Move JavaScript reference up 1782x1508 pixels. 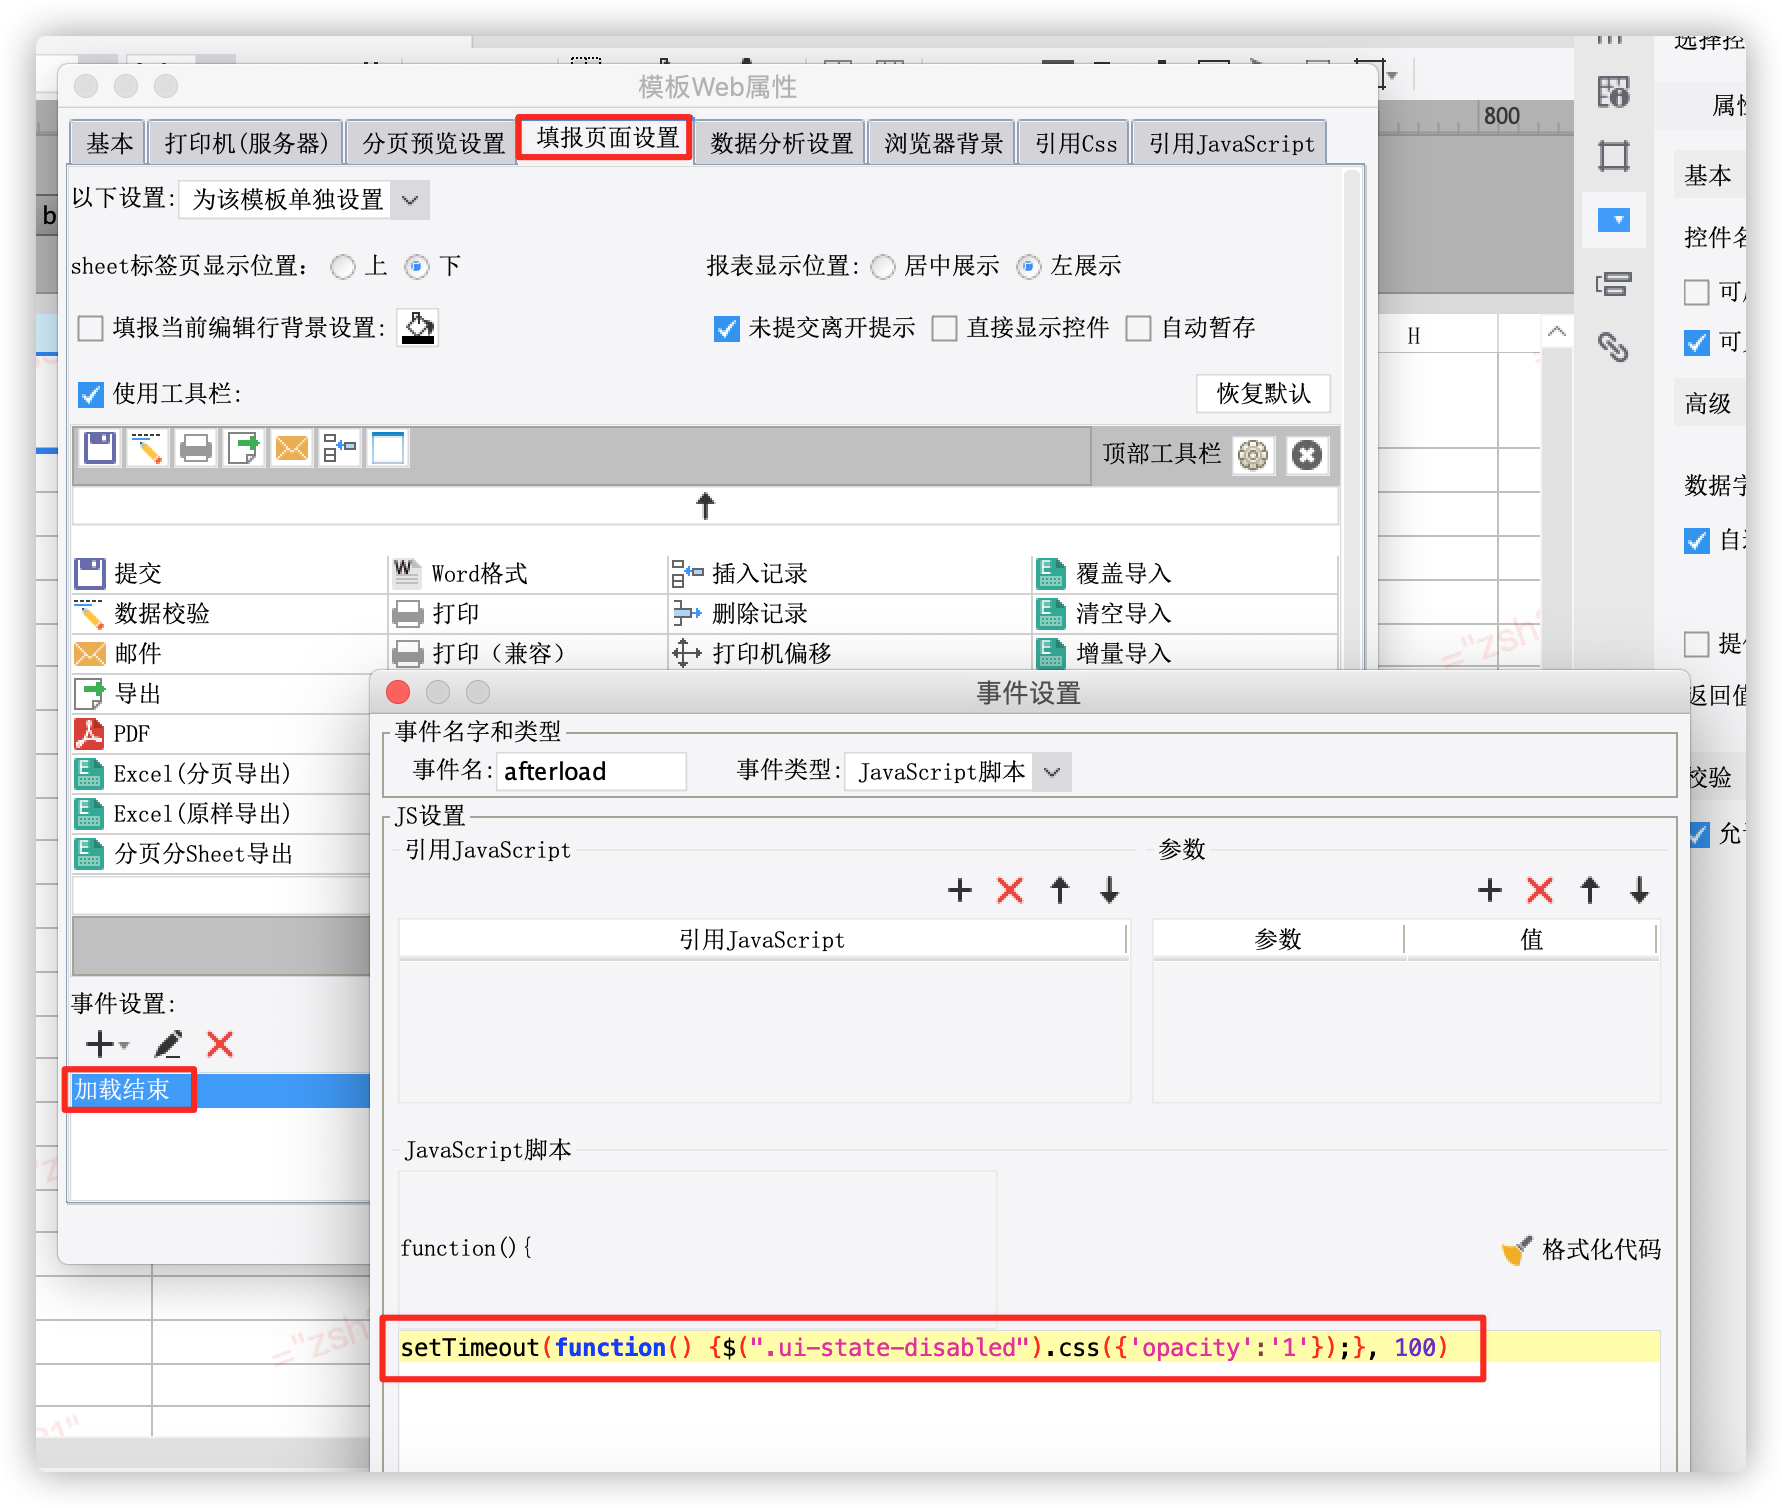pyautogui.click(x=1060, y=890)
